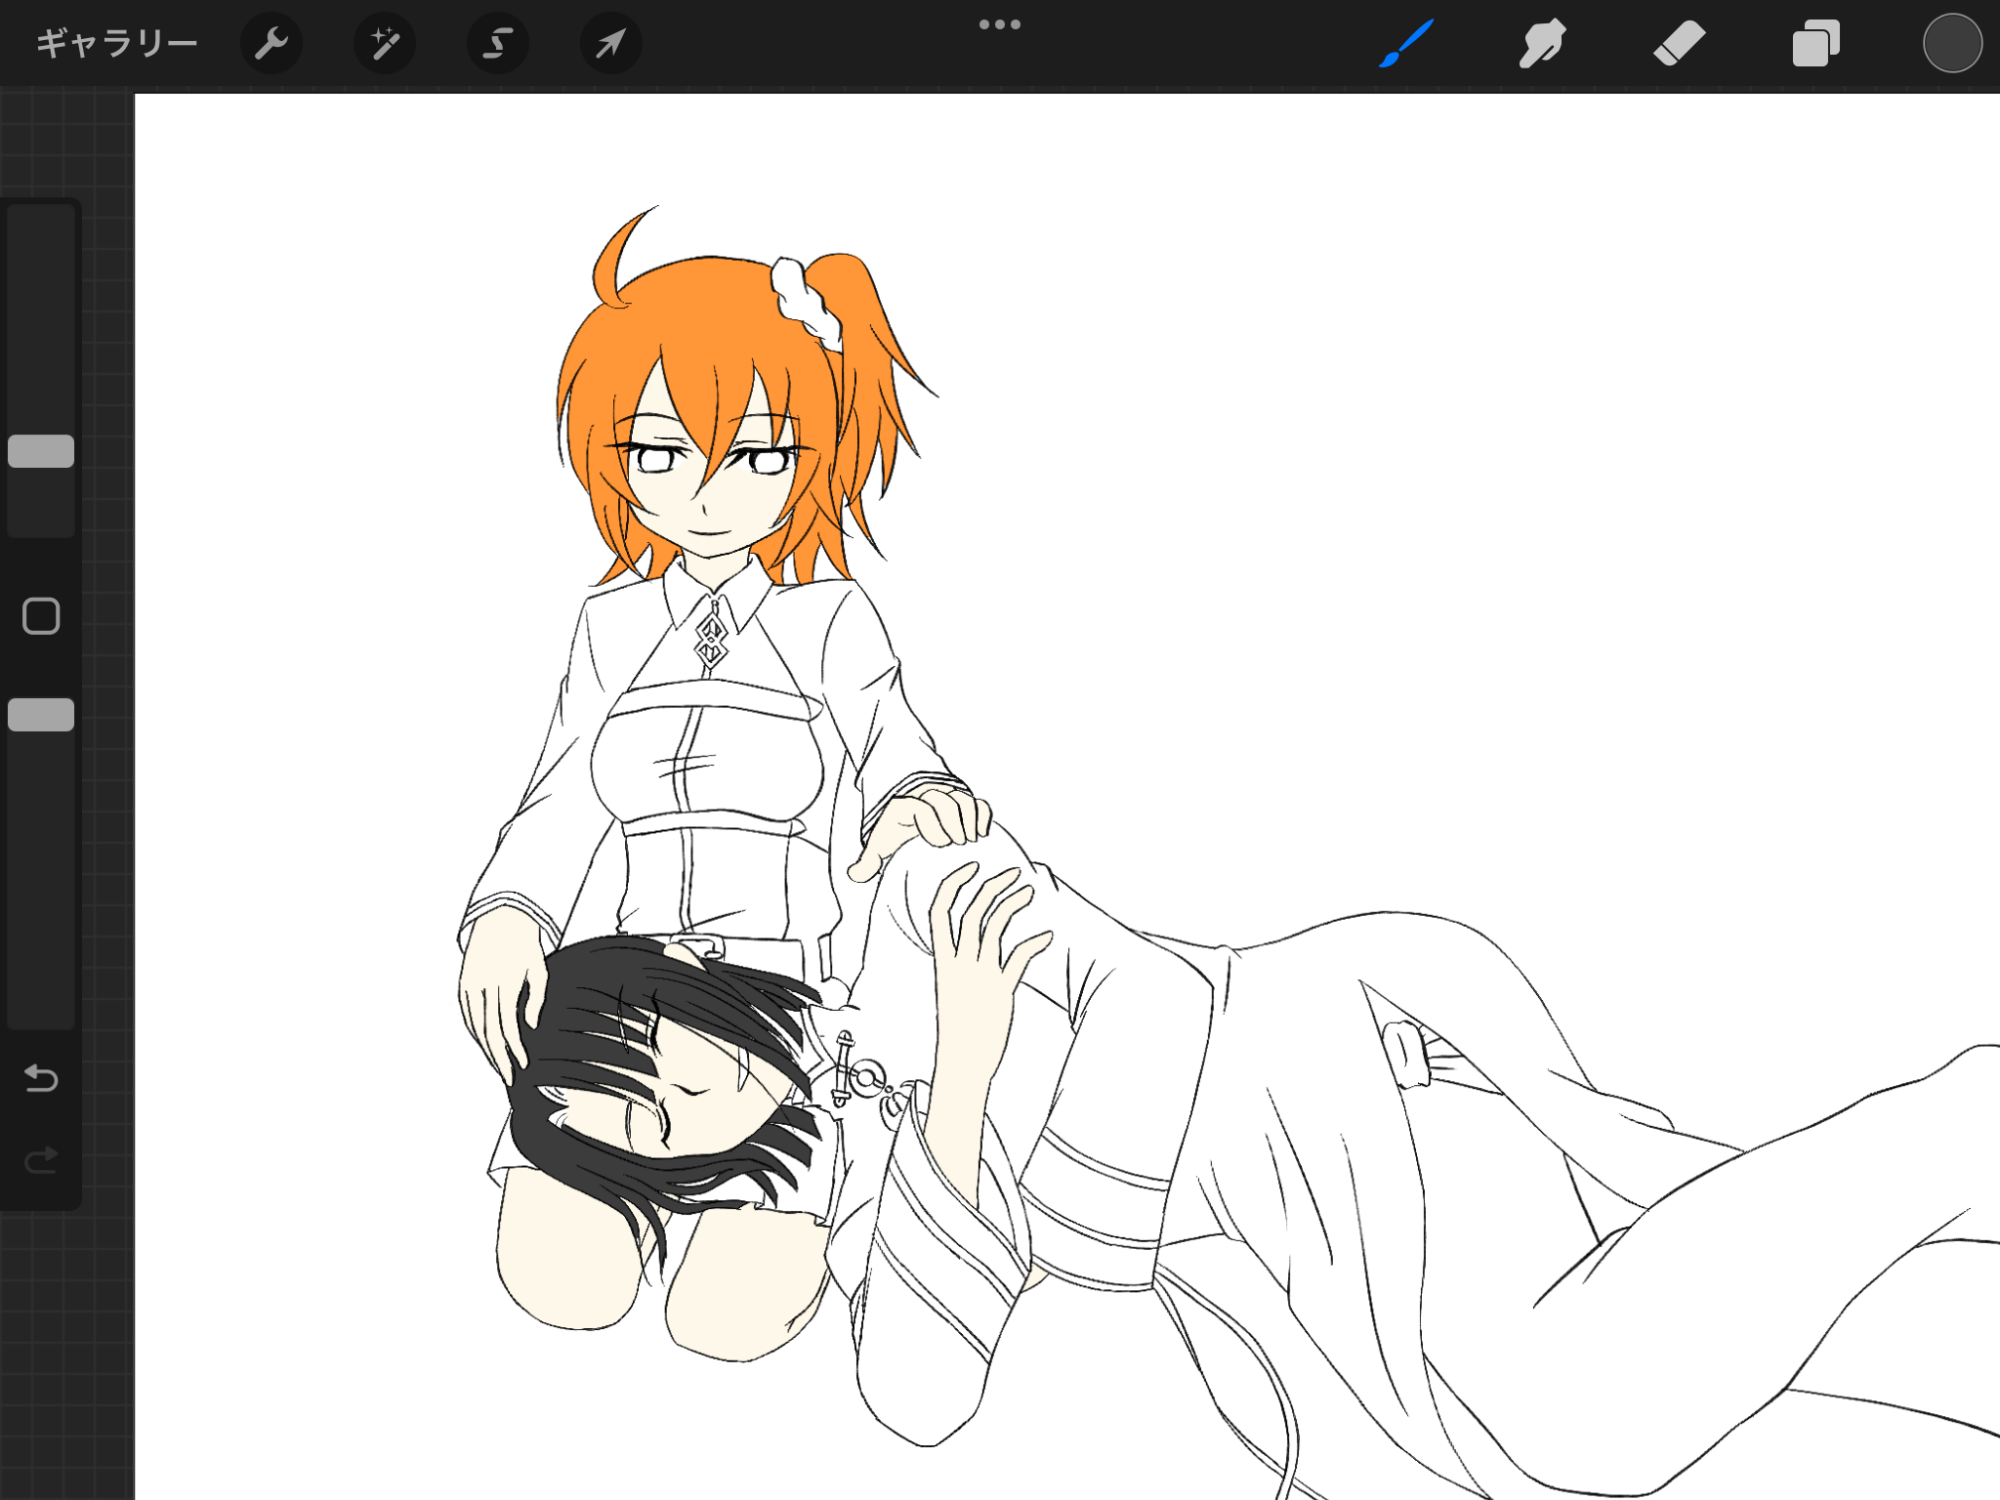Open the Adjustments magic wand menu
Image resolution: width=2000 pixels, height=1500 pixels.
(385, 43)
